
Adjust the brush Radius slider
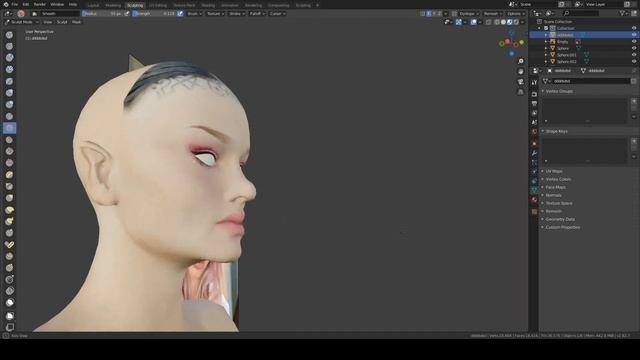[x=102, y=13]
